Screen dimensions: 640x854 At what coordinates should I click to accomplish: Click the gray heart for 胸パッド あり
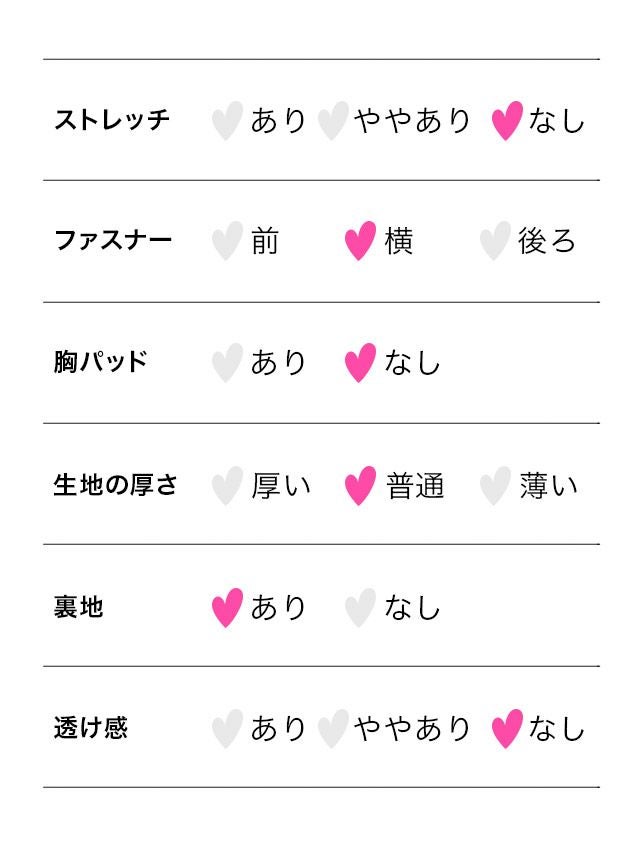[x=227, y=363]
